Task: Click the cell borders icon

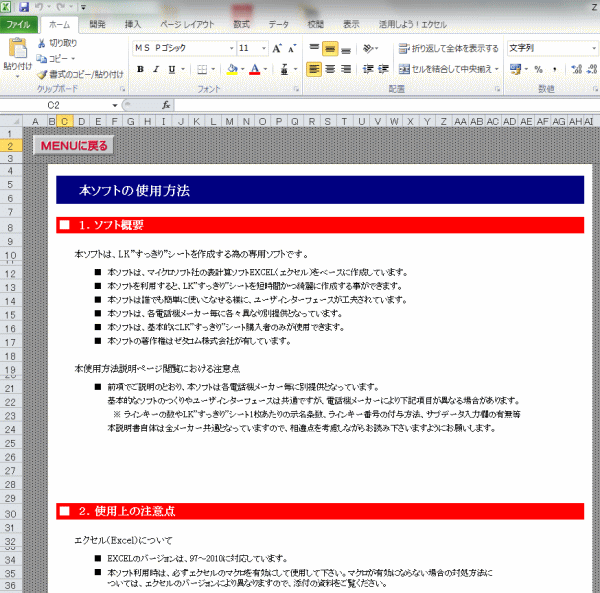Action: coord(202,69)
